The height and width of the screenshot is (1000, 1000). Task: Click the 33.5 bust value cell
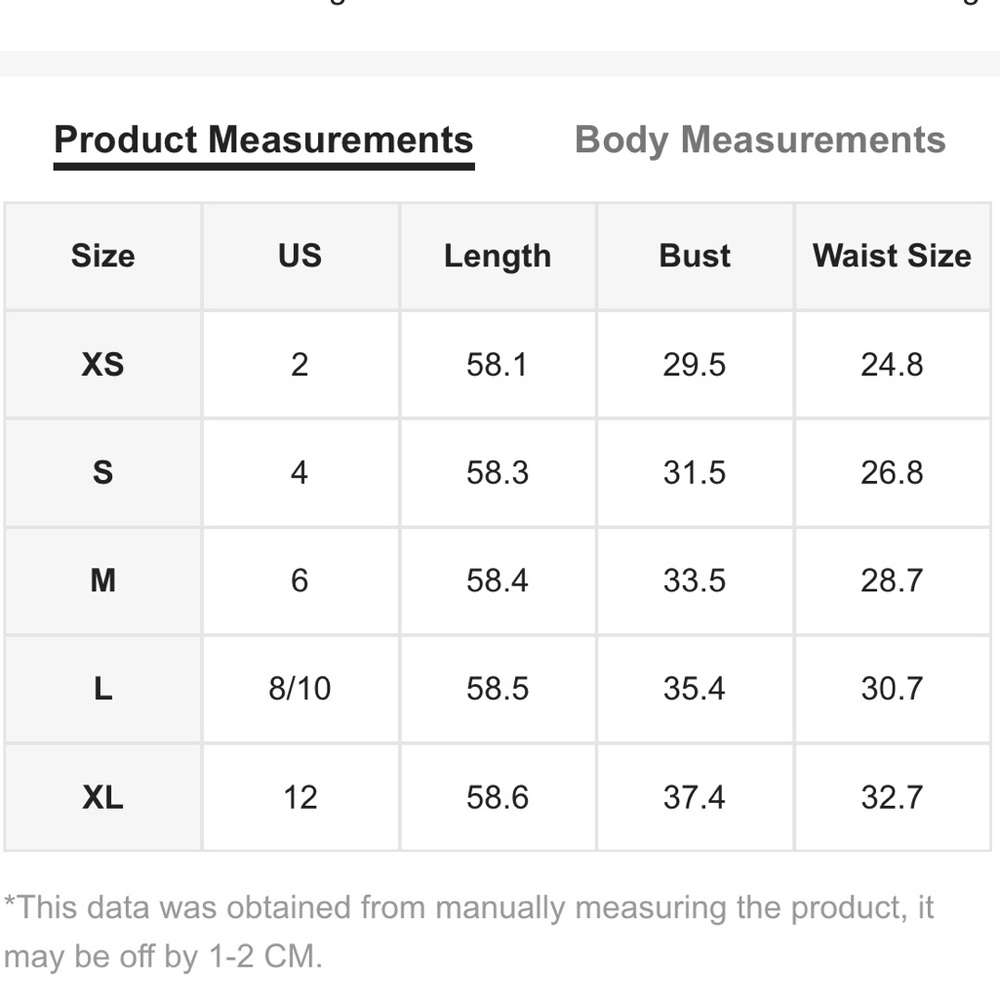tap(695, 581)
